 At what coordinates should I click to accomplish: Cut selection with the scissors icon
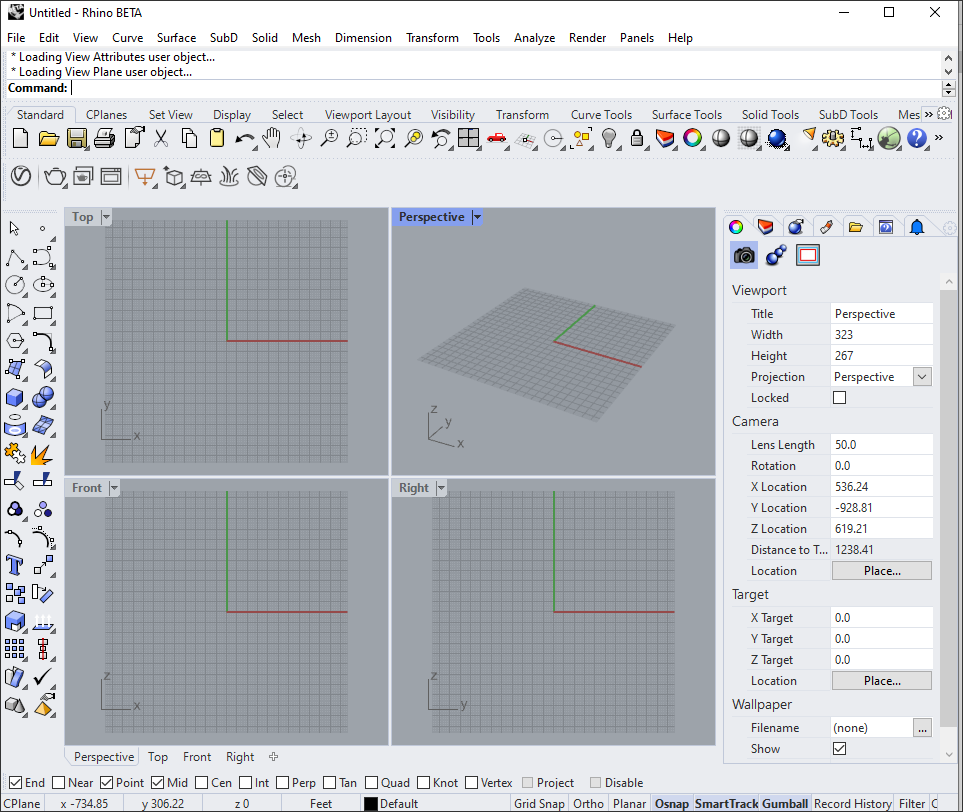tap(161, 138)
